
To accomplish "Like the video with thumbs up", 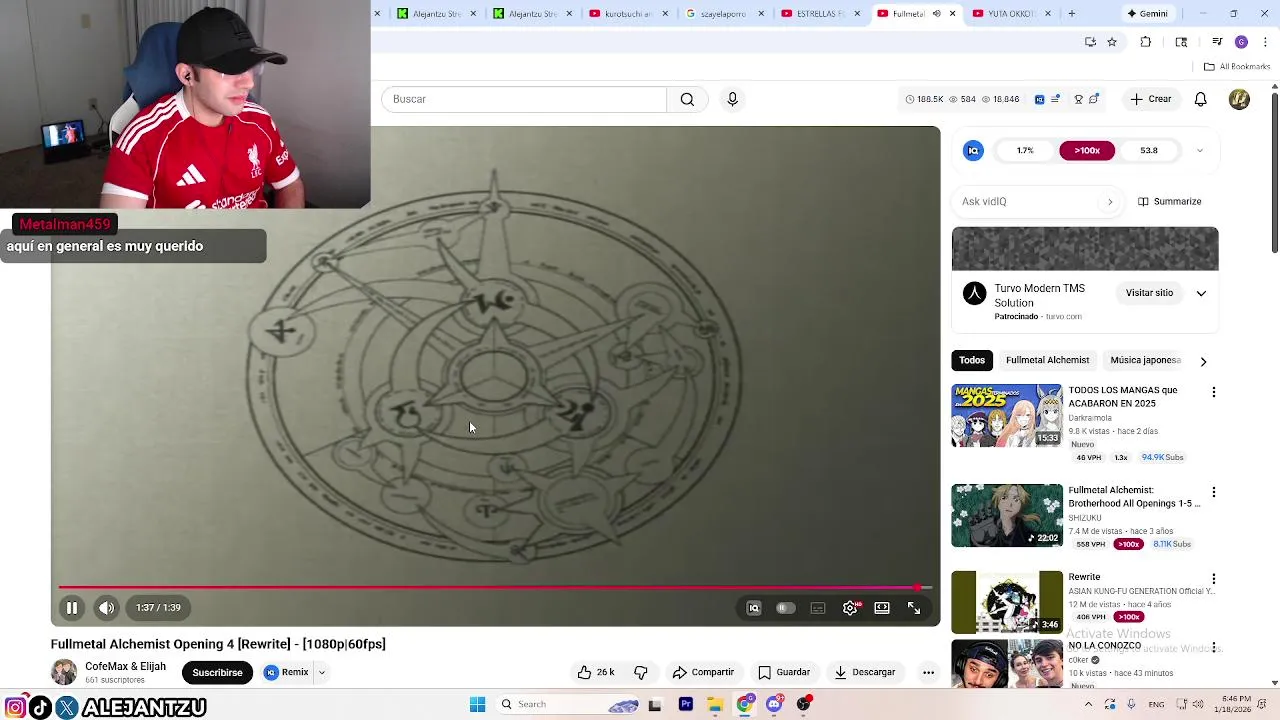I will pyautogui.click(x=596, y=672).
